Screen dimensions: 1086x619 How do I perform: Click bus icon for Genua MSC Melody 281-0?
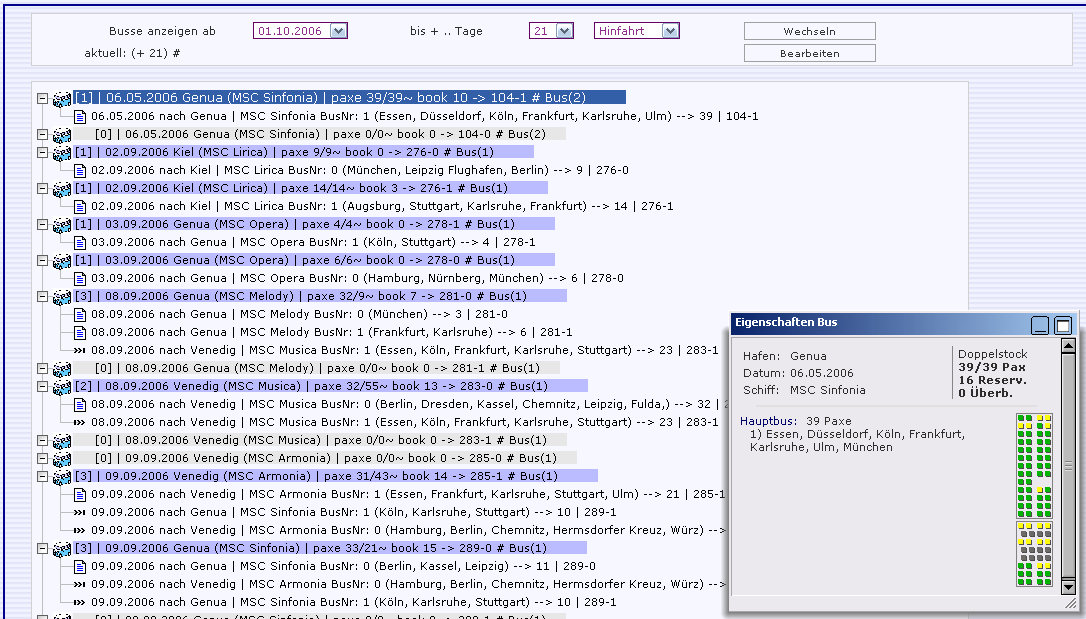click(x=62, y=296)
